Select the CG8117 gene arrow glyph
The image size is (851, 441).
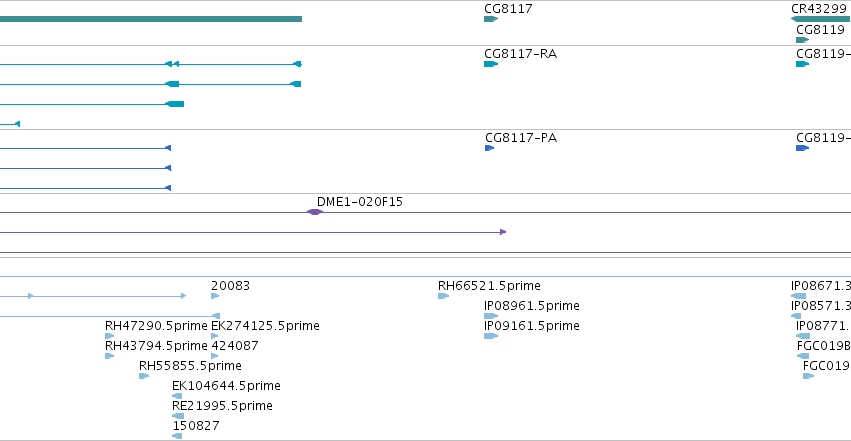(491, 19)
